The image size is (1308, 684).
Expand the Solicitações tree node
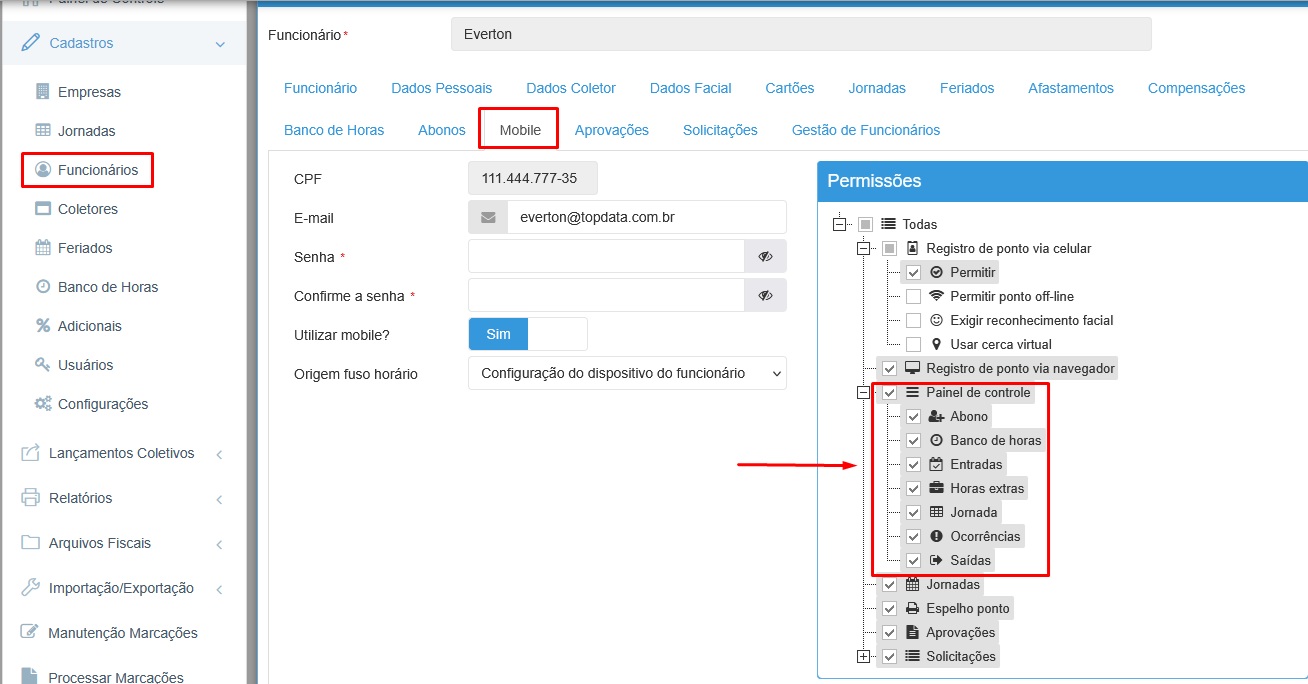pyautogui.click(x=864, y=657)
